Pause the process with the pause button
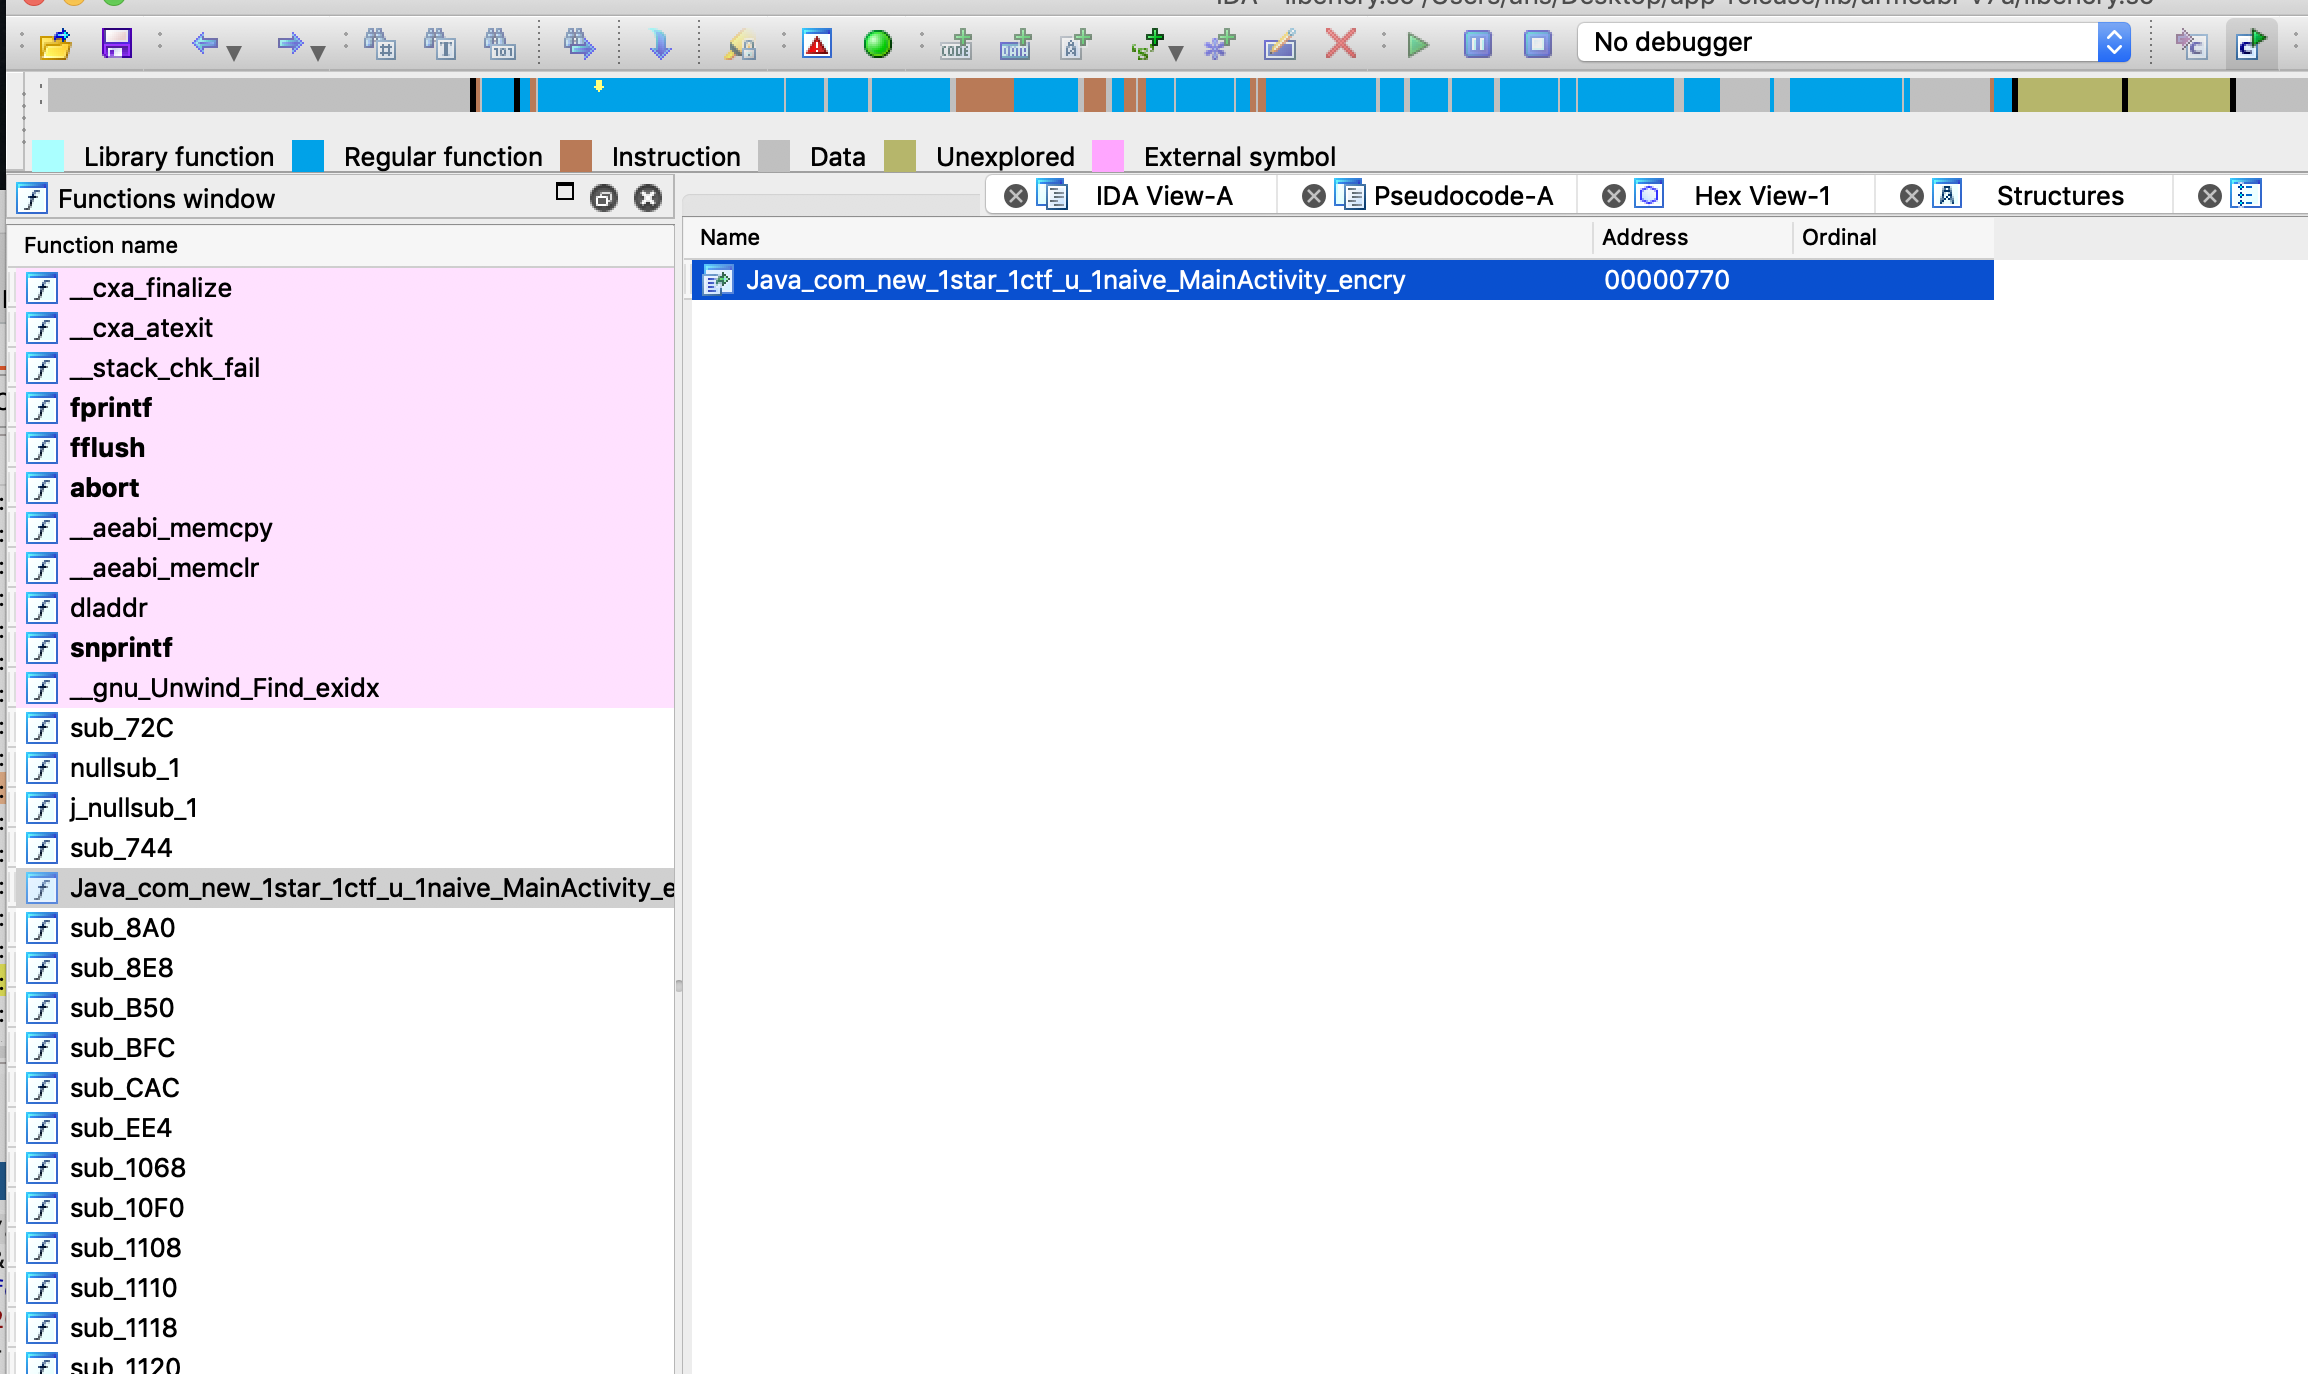Screen dimensions: 2308x1374 click(x=1477, y=44)
